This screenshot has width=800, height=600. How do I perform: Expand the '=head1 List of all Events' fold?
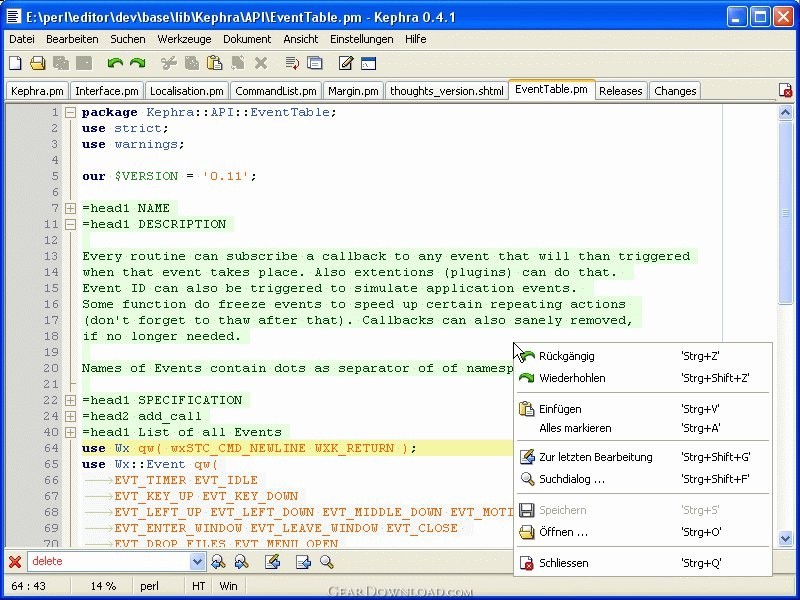pyautogui.click(x=70, y=432)
